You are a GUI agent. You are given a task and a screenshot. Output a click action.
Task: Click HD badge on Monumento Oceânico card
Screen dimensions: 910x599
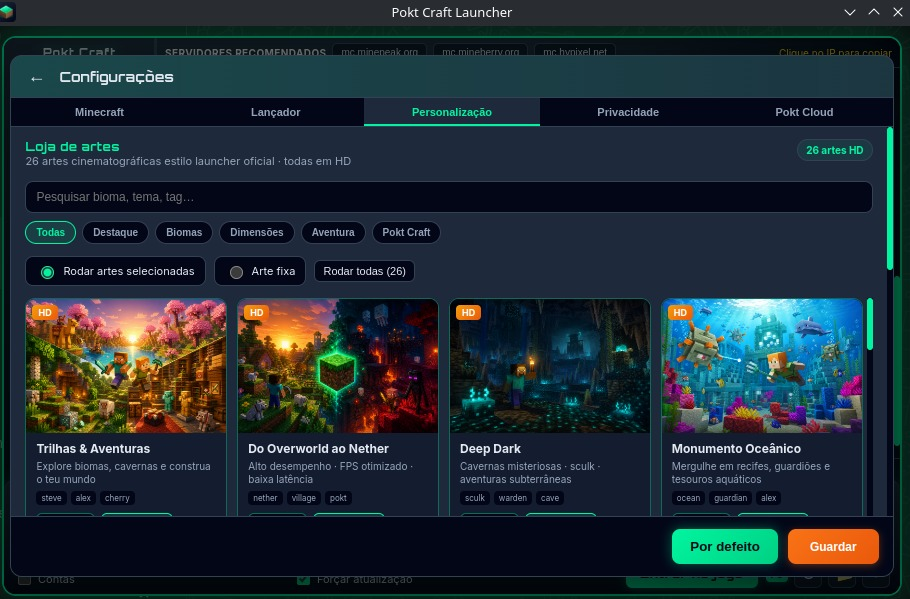[x=680, y=313]
